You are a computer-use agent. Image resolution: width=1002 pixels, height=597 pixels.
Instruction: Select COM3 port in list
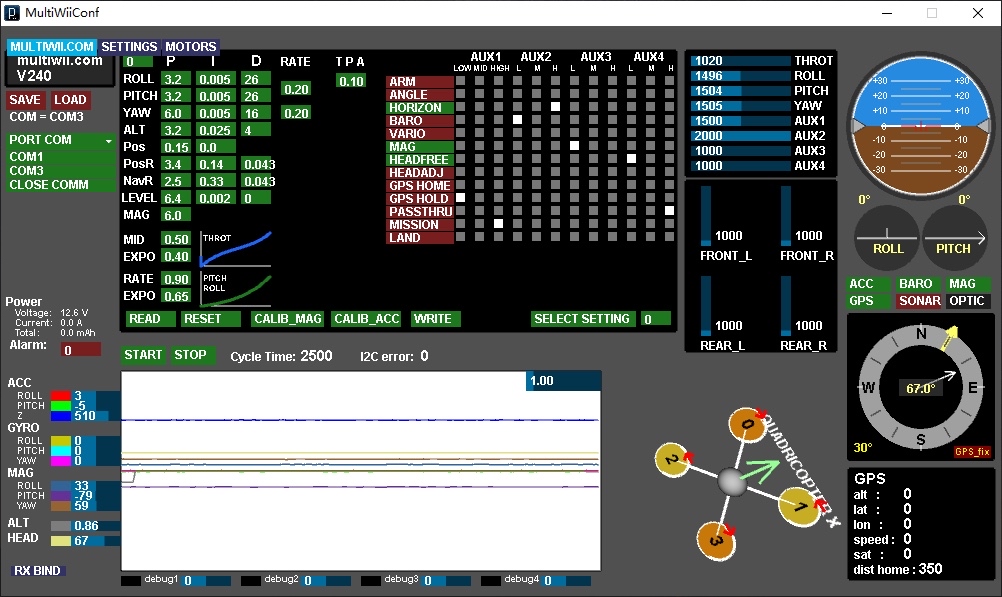tap(61, 171)
